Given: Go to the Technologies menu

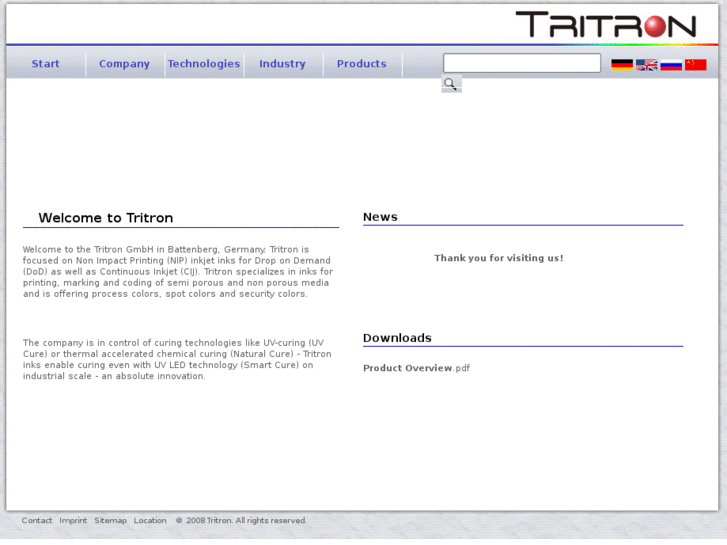Looking at the screenshot, I should pyautogui.click(x=204, y=64).
